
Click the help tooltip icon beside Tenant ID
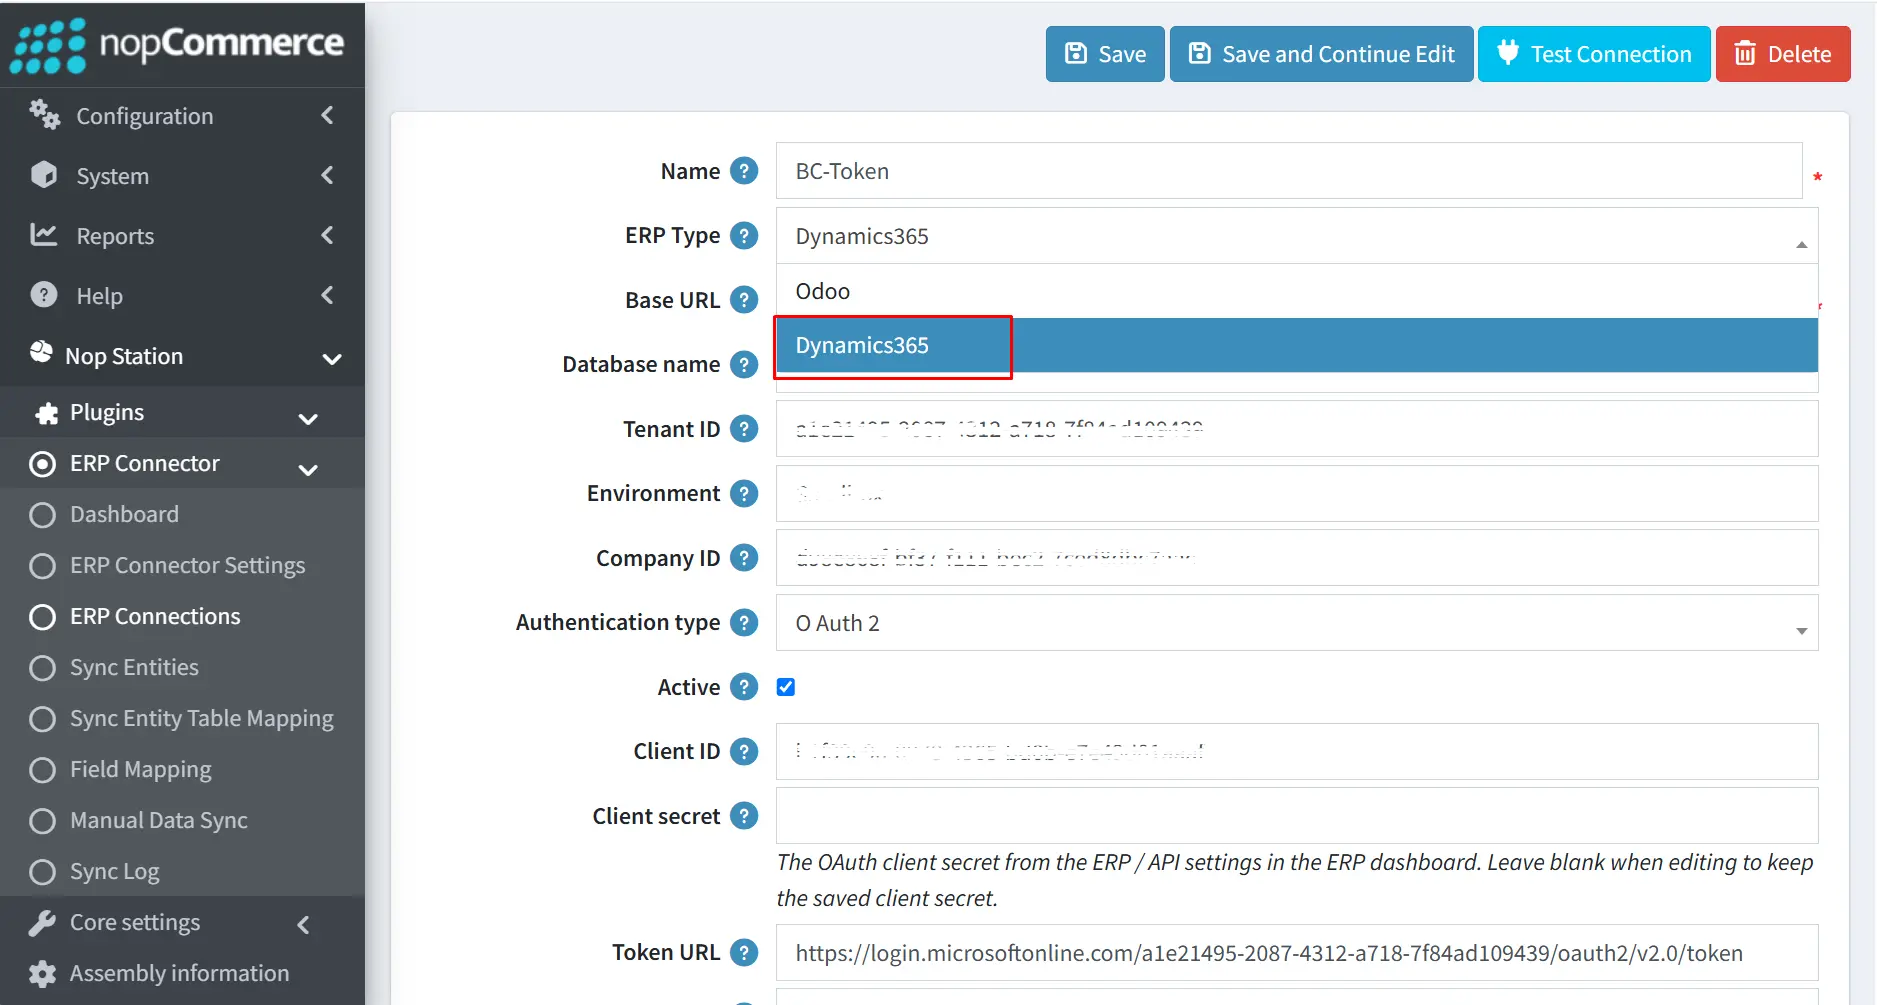click(x=744, y=429)
